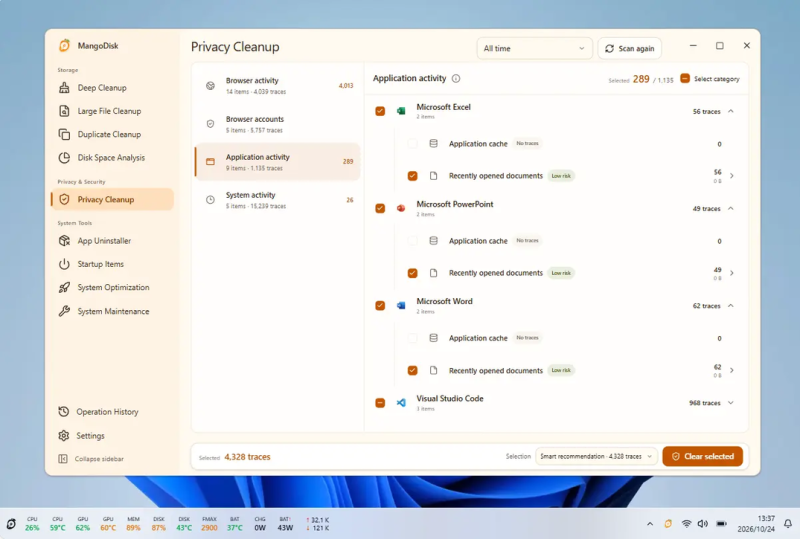Open Deep Cleanup broom icon
800x539 pixels.
tap(64, 88)
